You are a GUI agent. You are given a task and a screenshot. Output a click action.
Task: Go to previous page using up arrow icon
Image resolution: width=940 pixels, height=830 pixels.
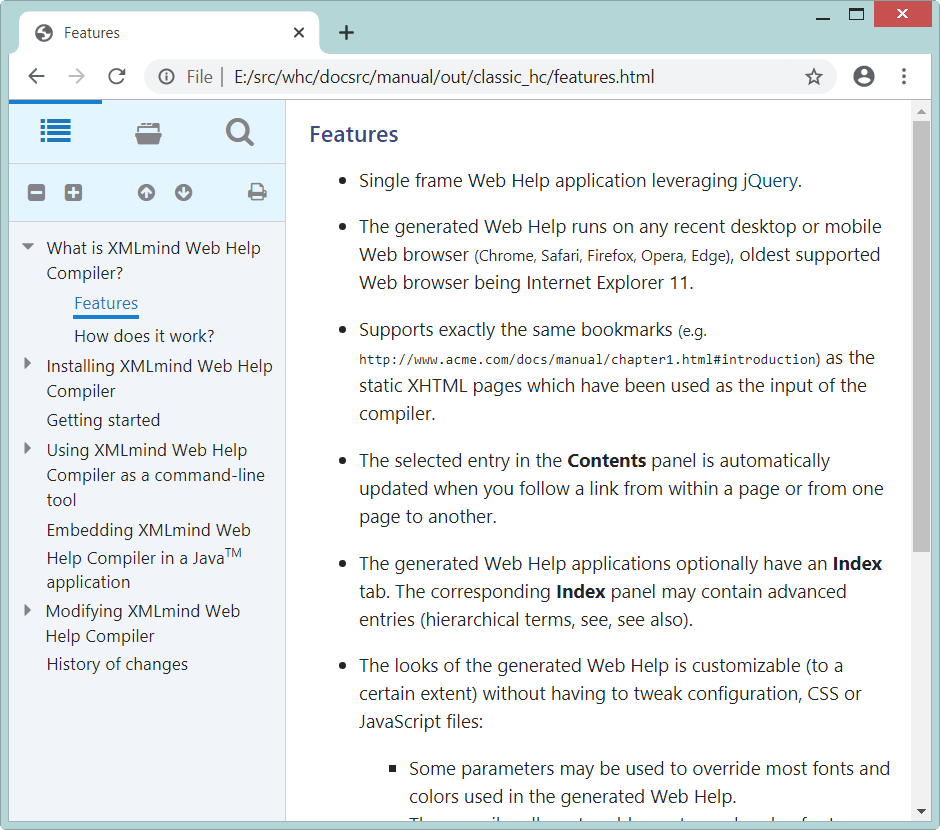[146, 192]
